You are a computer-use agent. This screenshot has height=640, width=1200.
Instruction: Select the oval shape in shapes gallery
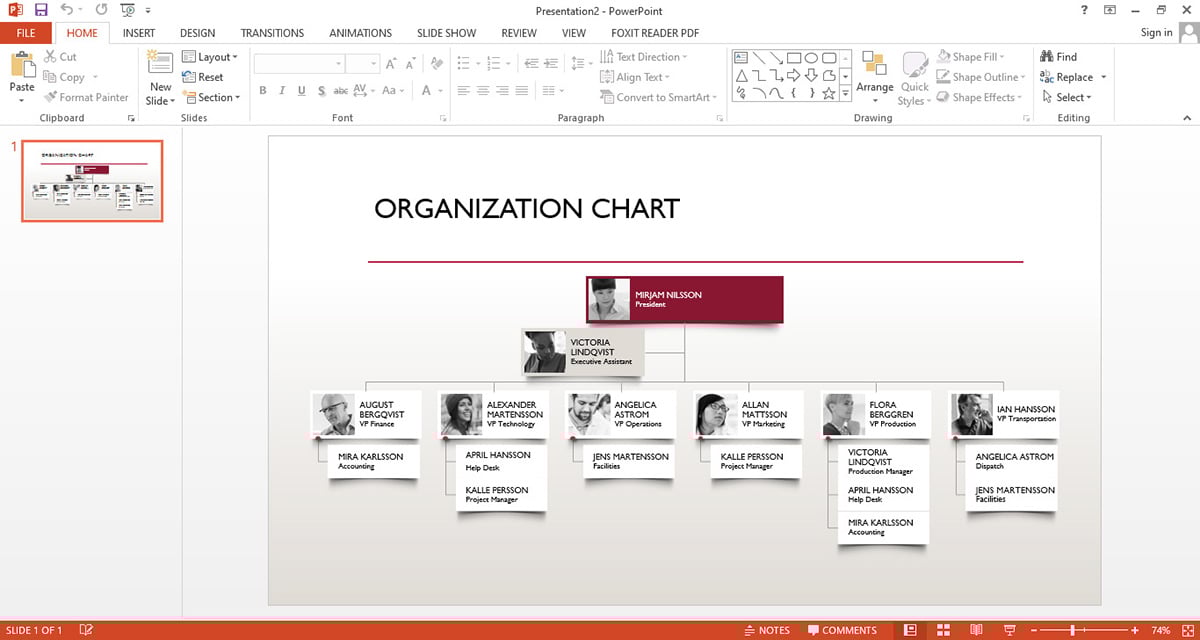pos(811,58)
